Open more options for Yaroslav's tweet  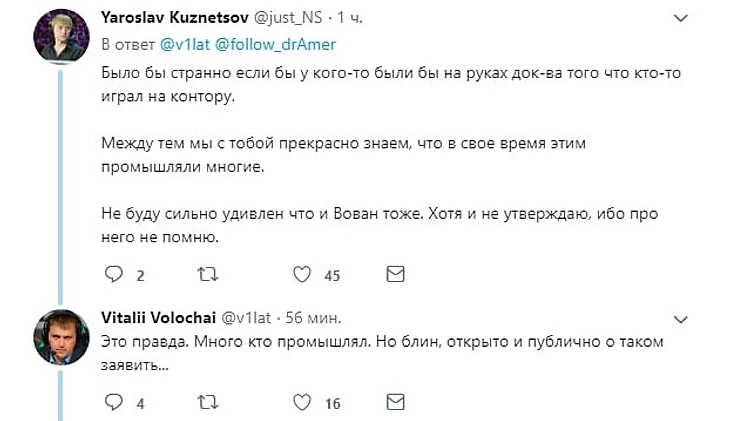[681, 19]
